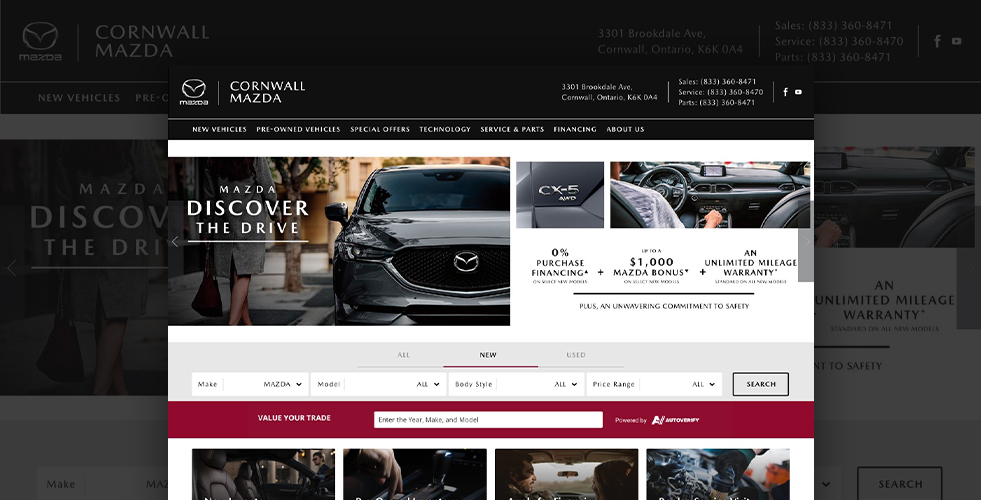Open the card showing an engine mechanic

tap(718, 474)
